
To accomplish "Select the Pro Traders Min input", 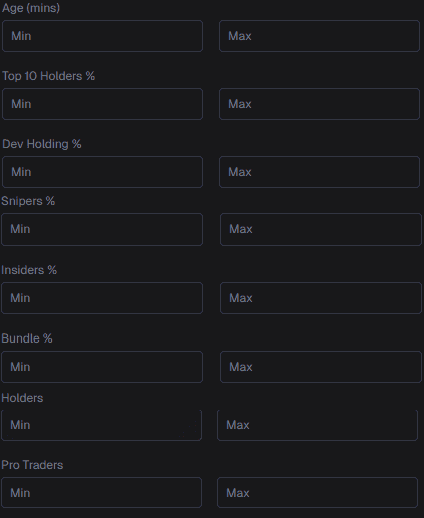I will (101, 493).
